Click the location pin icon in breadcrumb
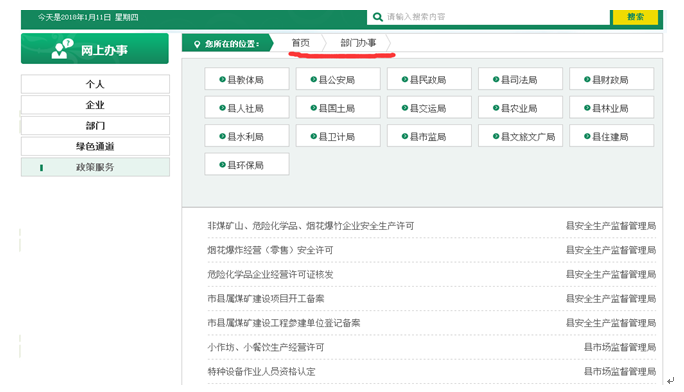This screenshot has height=392, width=684. (x=197, y=44)
